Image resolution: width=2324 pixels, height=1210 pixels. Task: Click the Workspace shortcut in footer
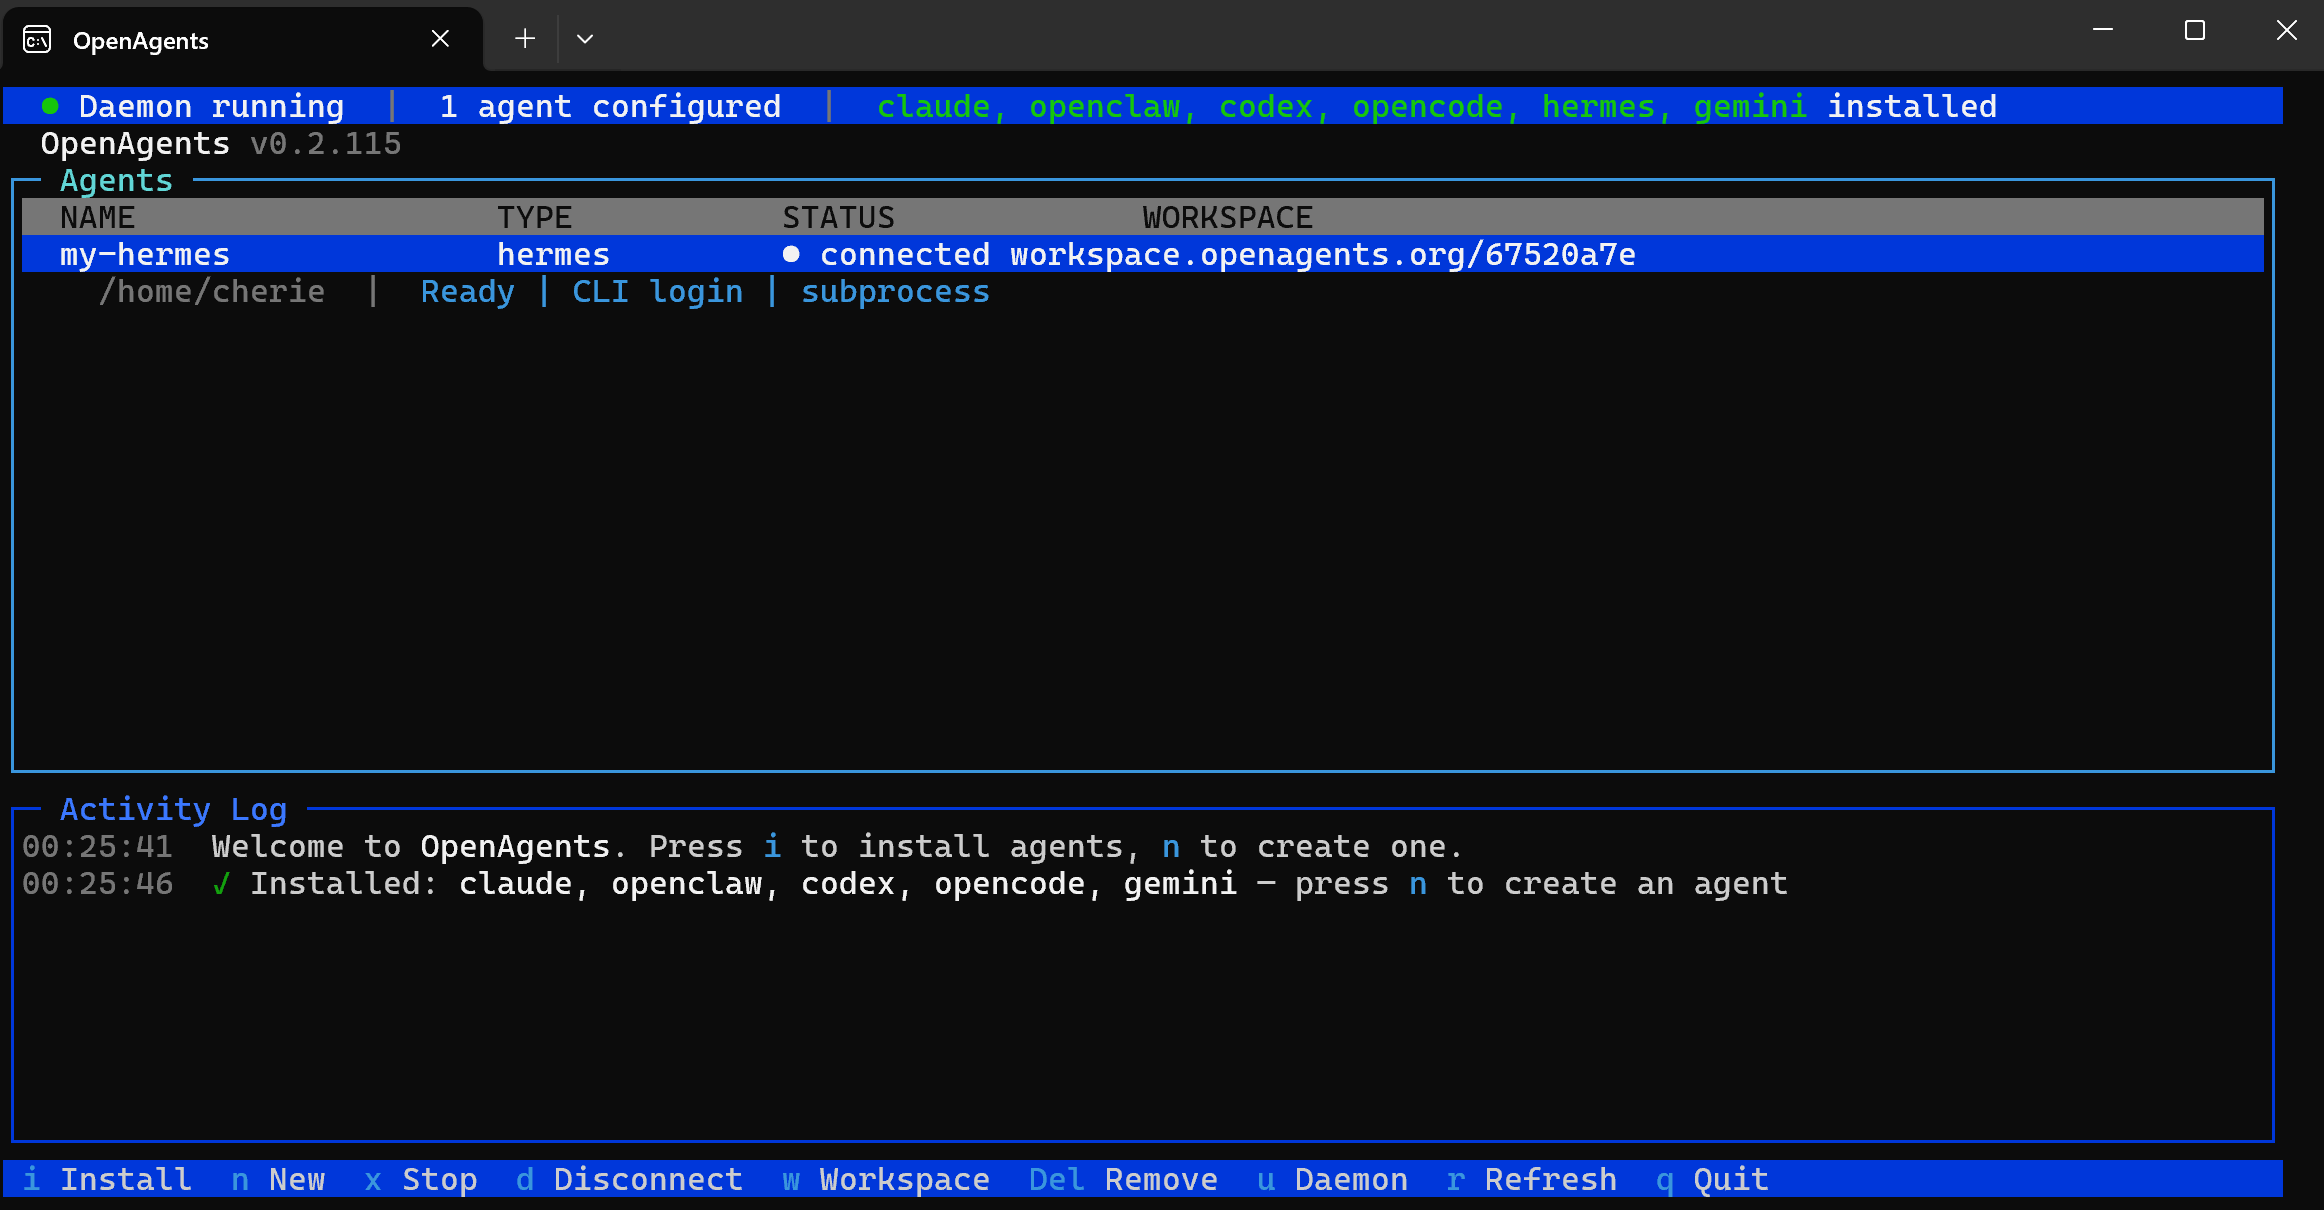pos(886,1180)
